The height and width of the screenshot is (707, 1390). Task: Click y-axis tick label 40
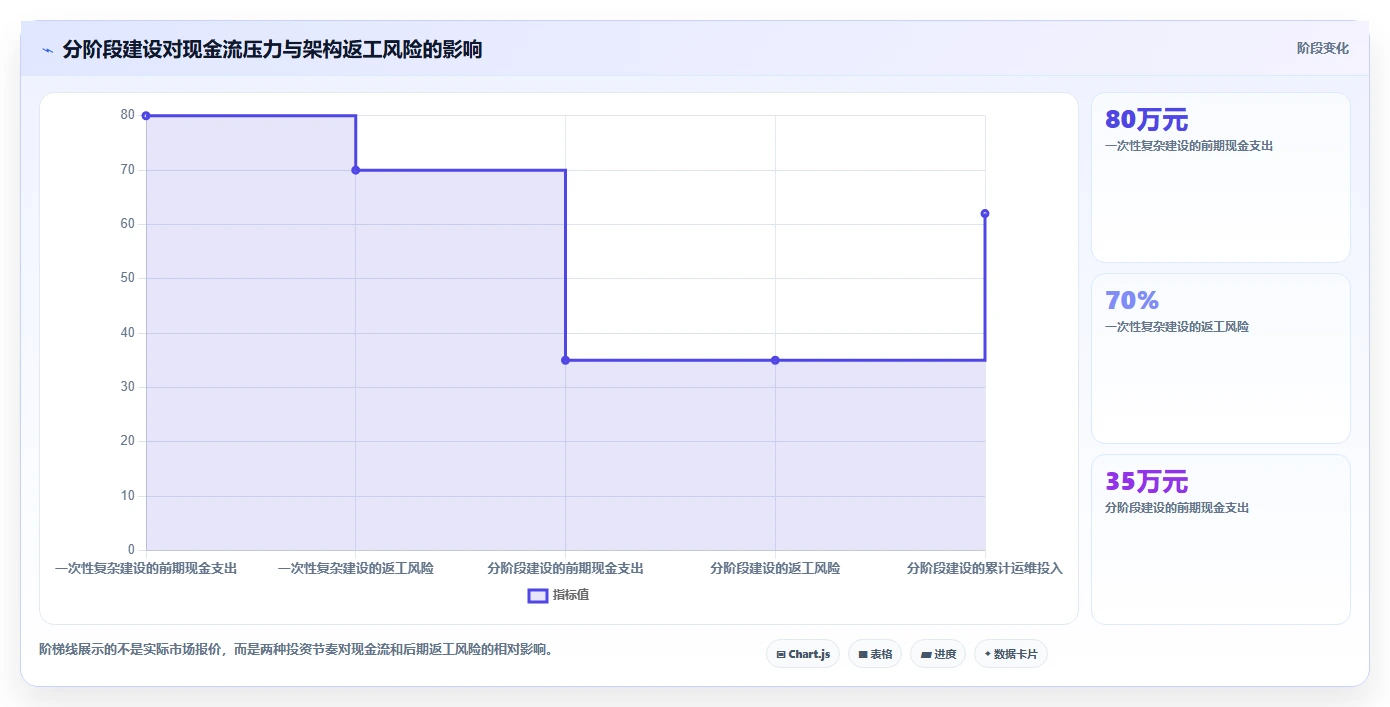tap(127, 333)
